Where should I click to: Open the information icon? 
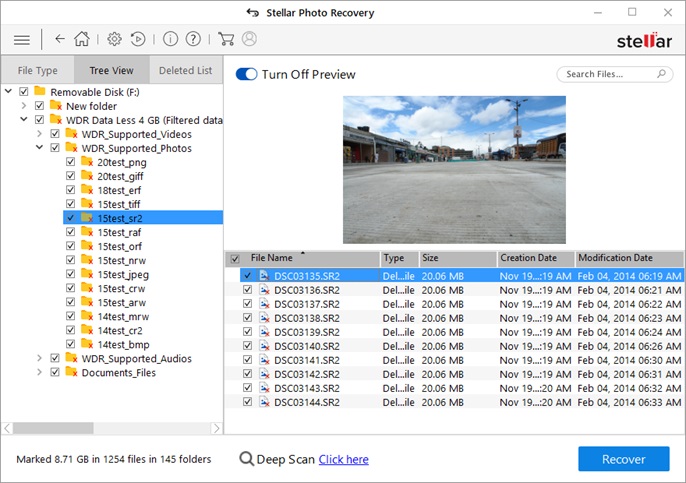click(x=170, y=39)
